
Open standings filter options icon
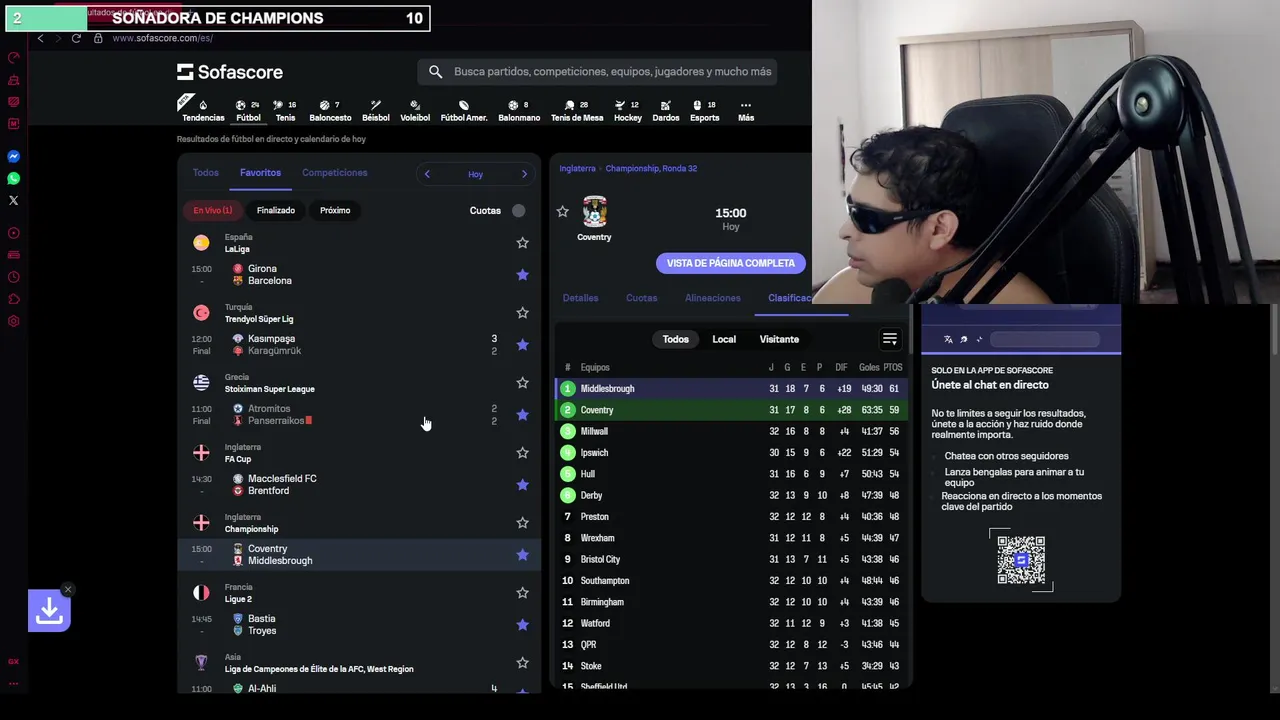click(890, 339)
